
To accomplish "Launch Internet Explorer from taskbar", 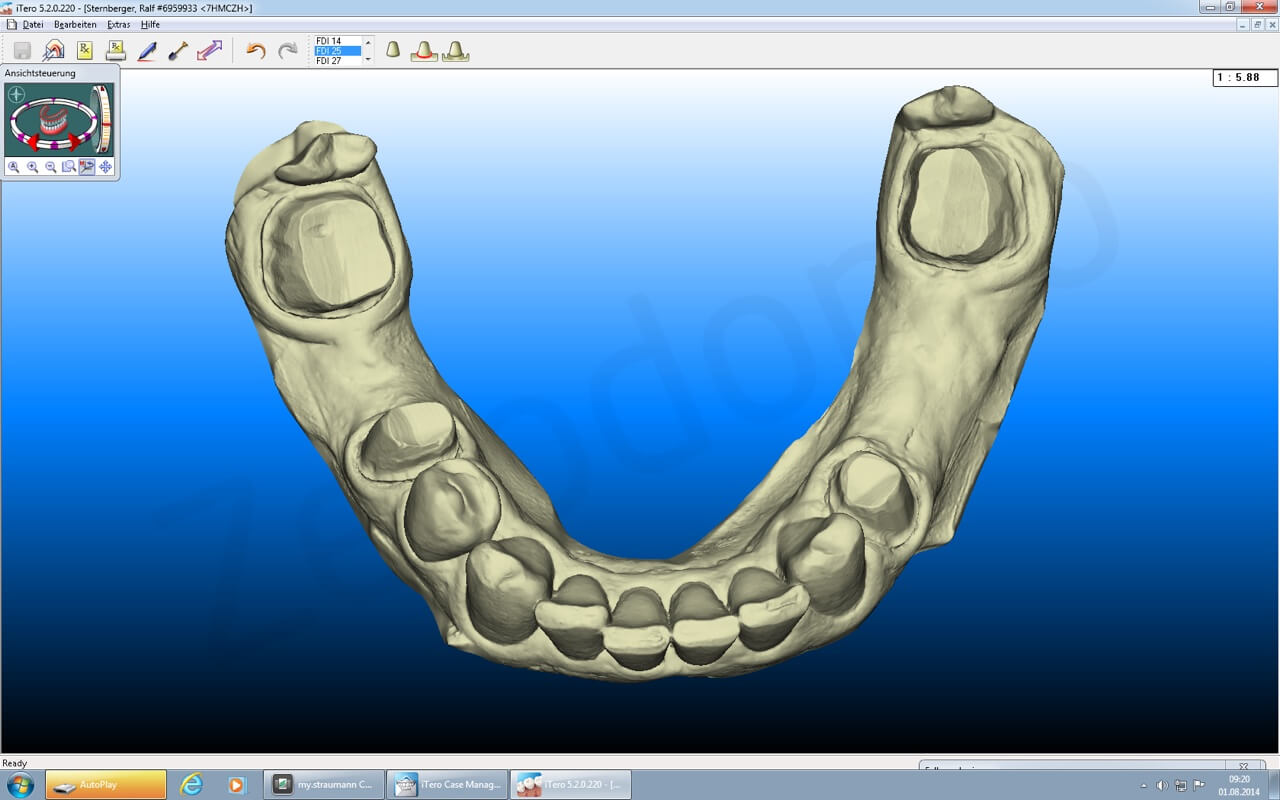I will [x=191, y=785].
